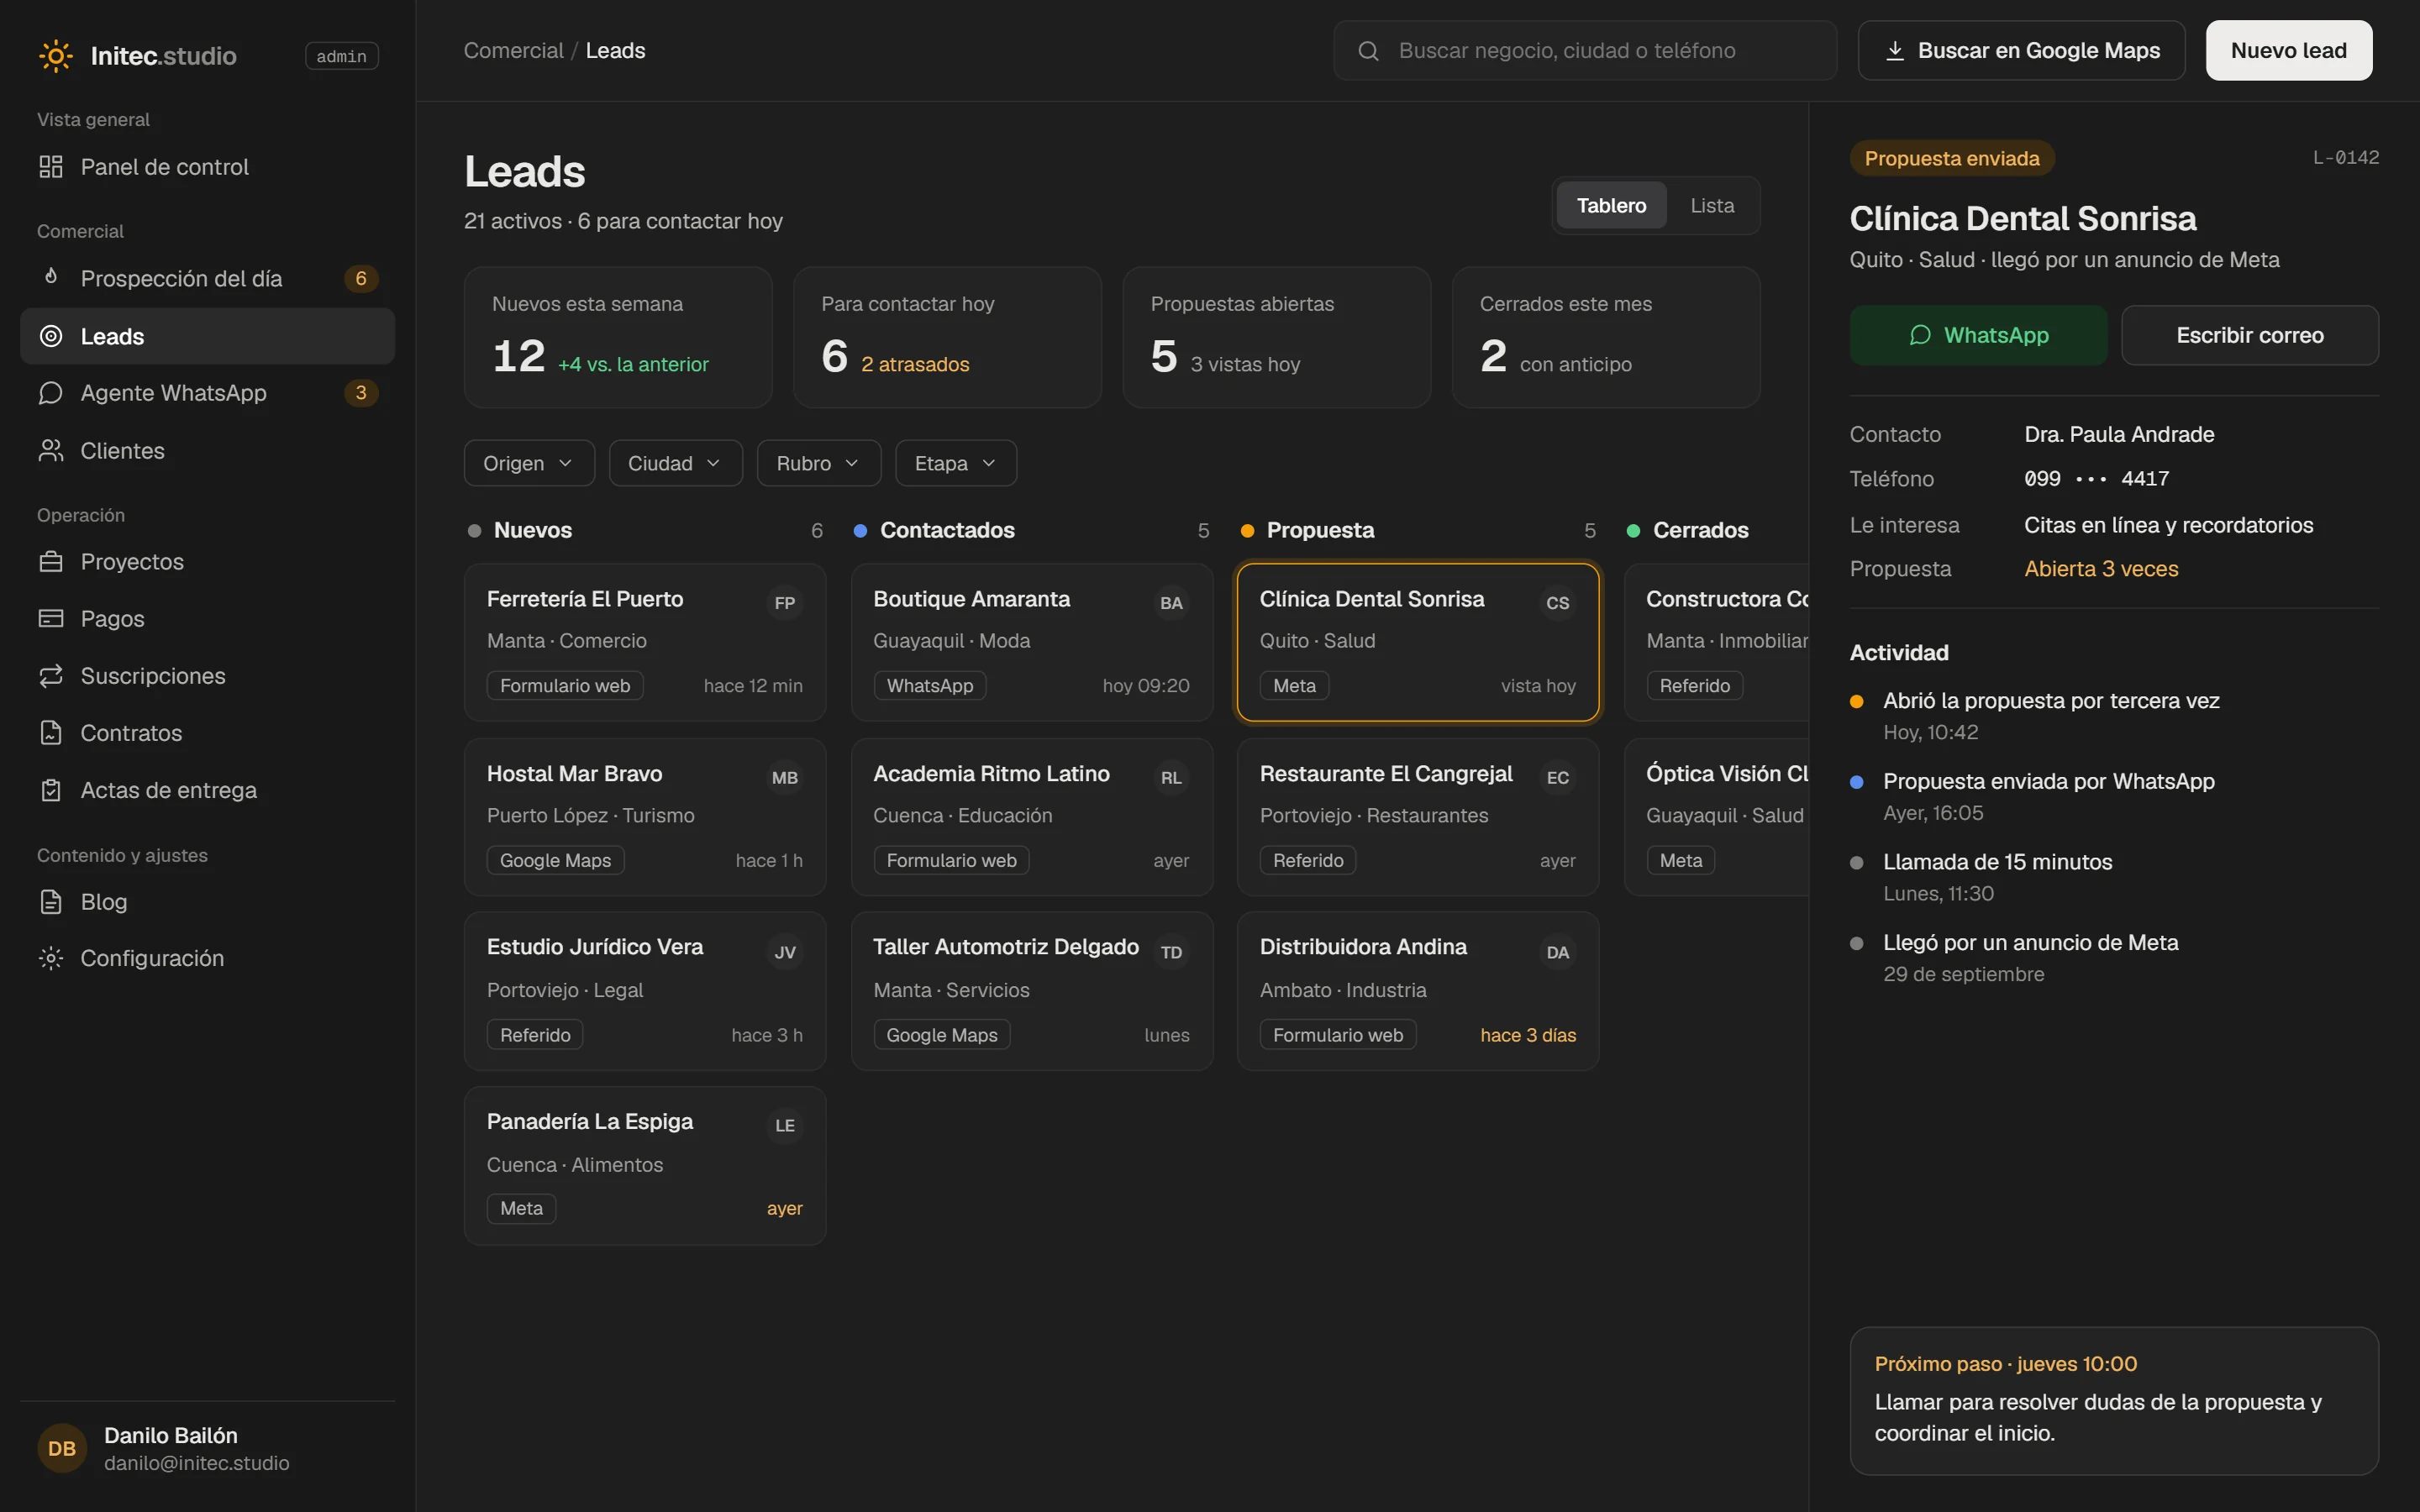Click the FP avatar on Ferretería El Puerto
Image resolution: width=2420 pixels, height=1512 pixels.
[785, 603]
